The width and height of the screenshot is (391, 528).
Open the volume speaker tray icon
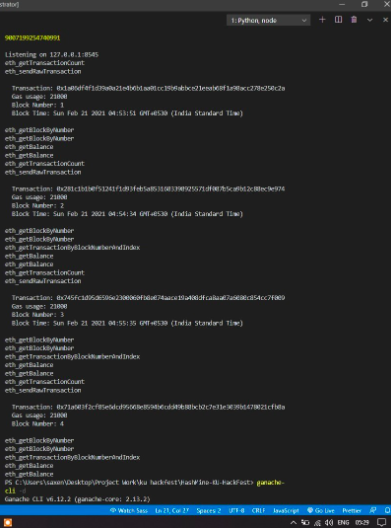[x=329, y=523]
